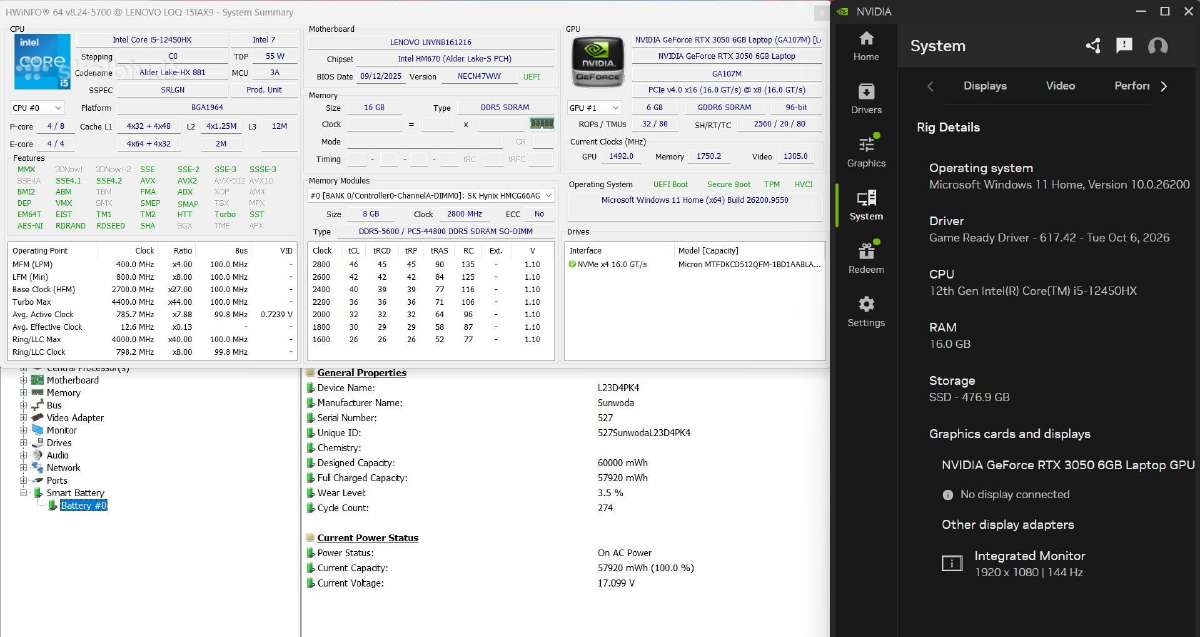Viewport: 1200px width, 637px height.
Task: Click the Monitor icon in the tree
Action: pos(37,430)
